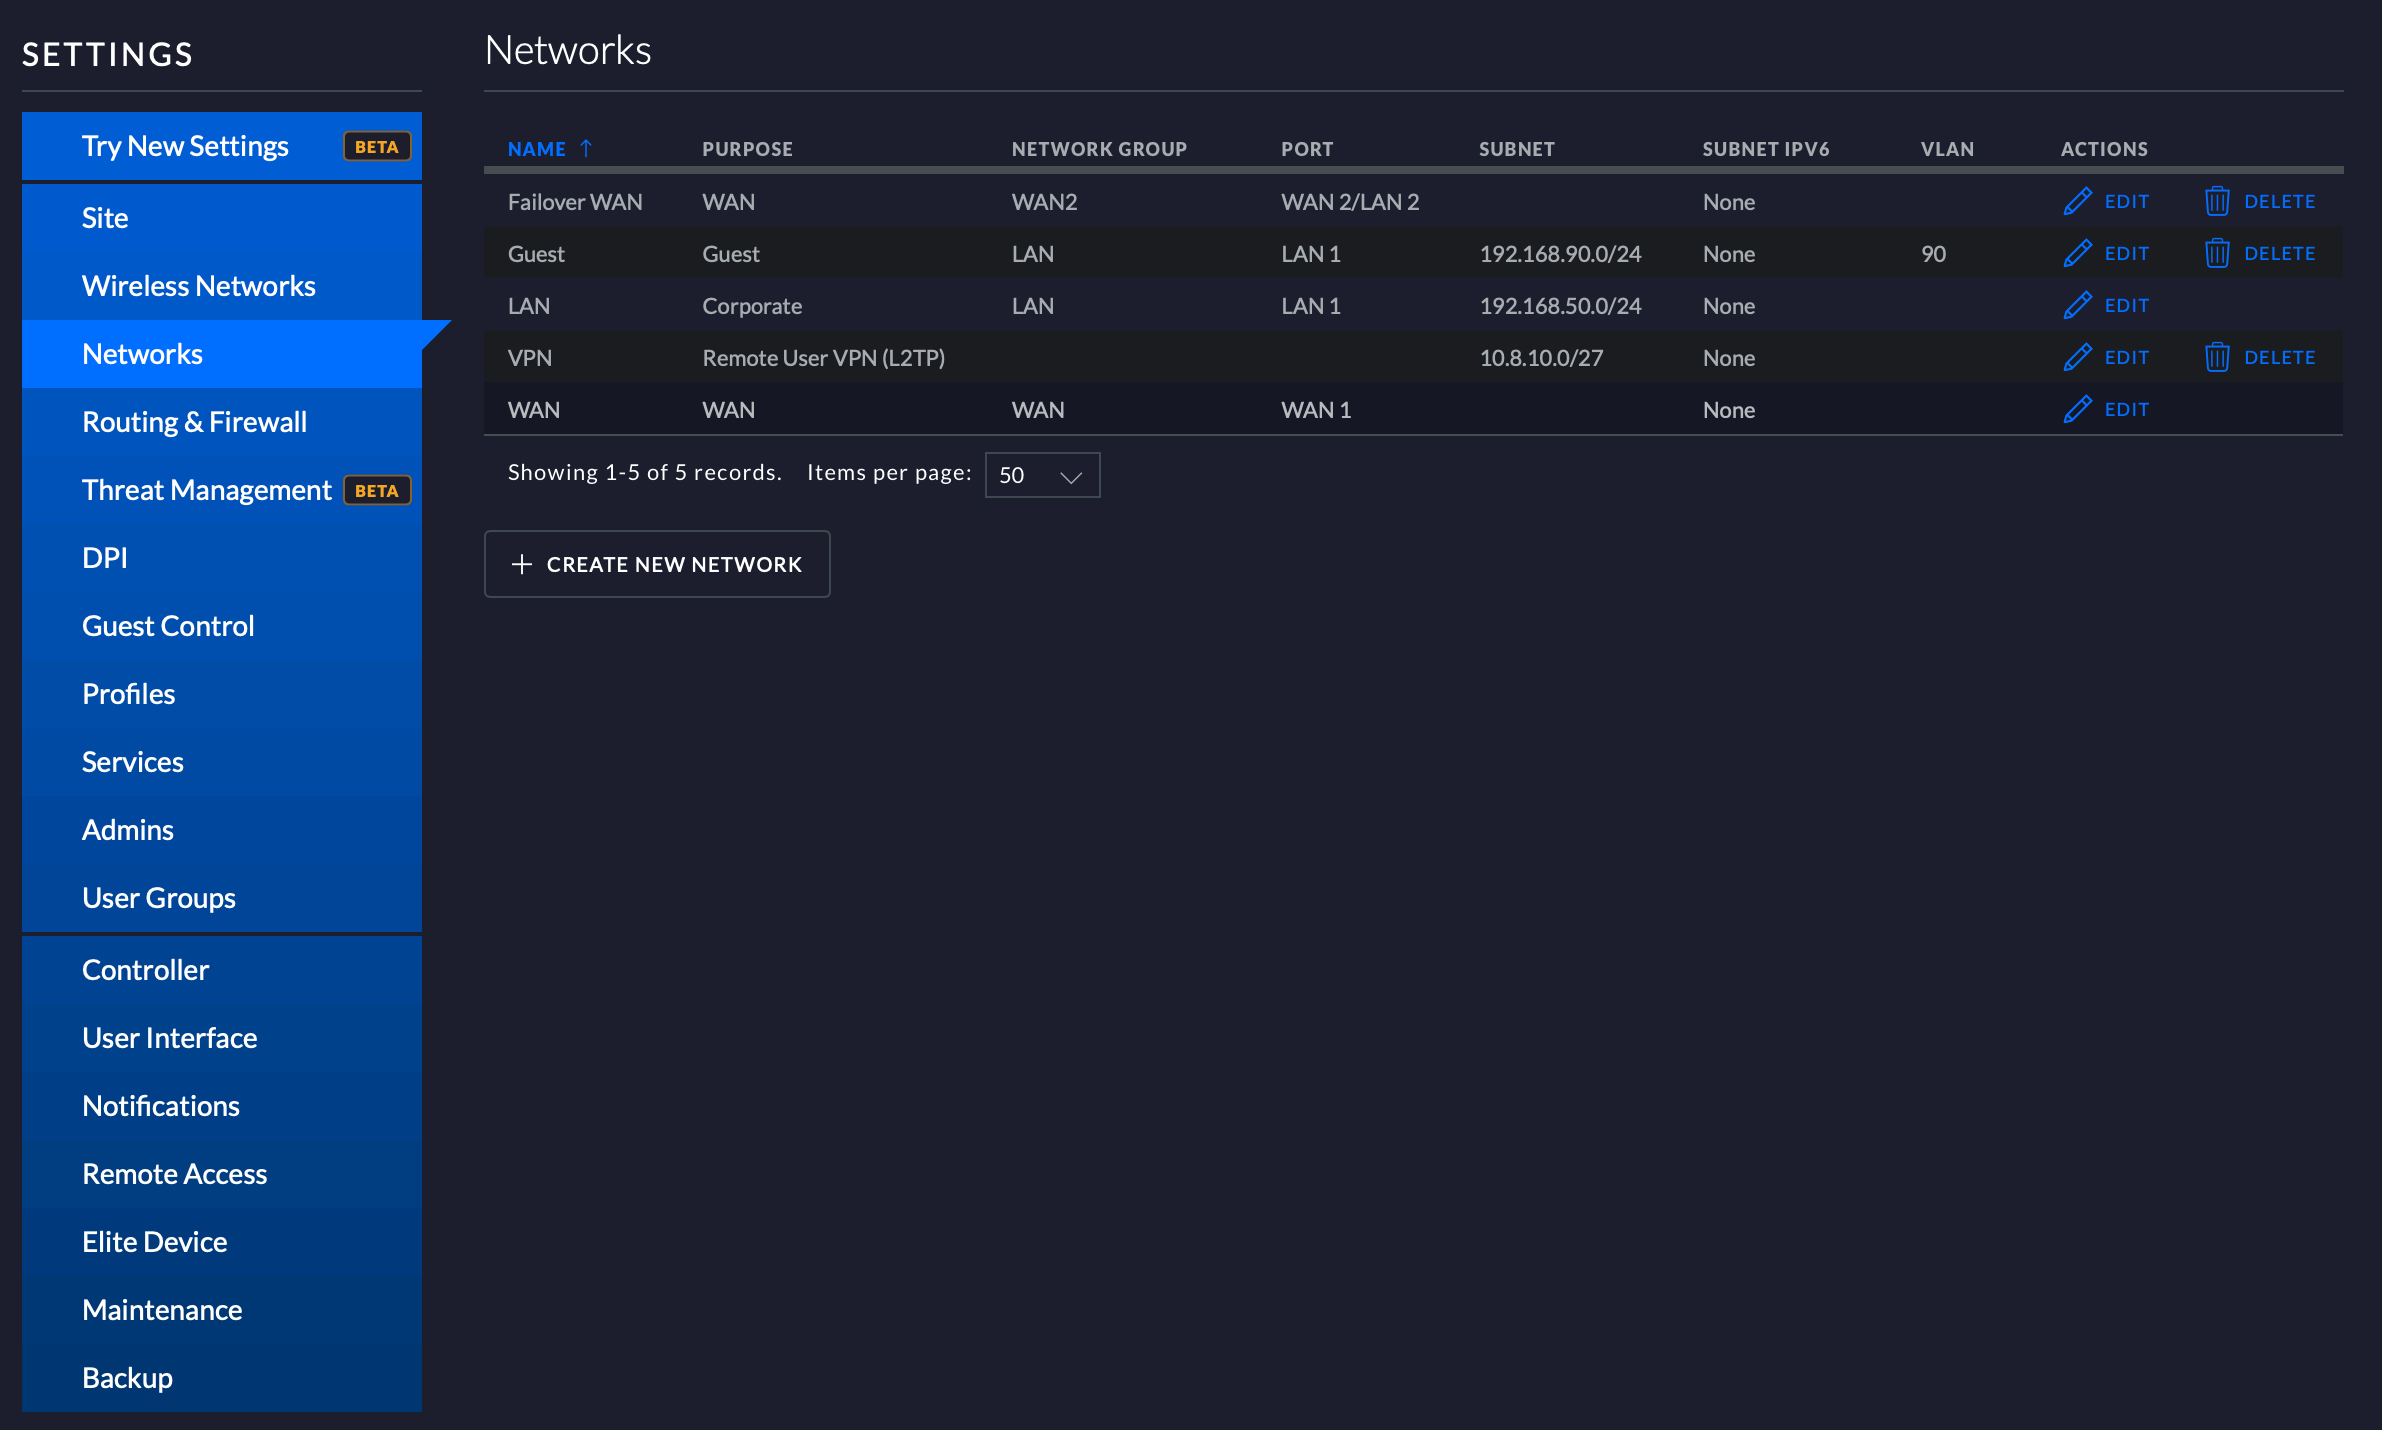The image size is (2382, 1430).
Task: Go to Wireless Networks settings
Action: [x=199, y=286]
